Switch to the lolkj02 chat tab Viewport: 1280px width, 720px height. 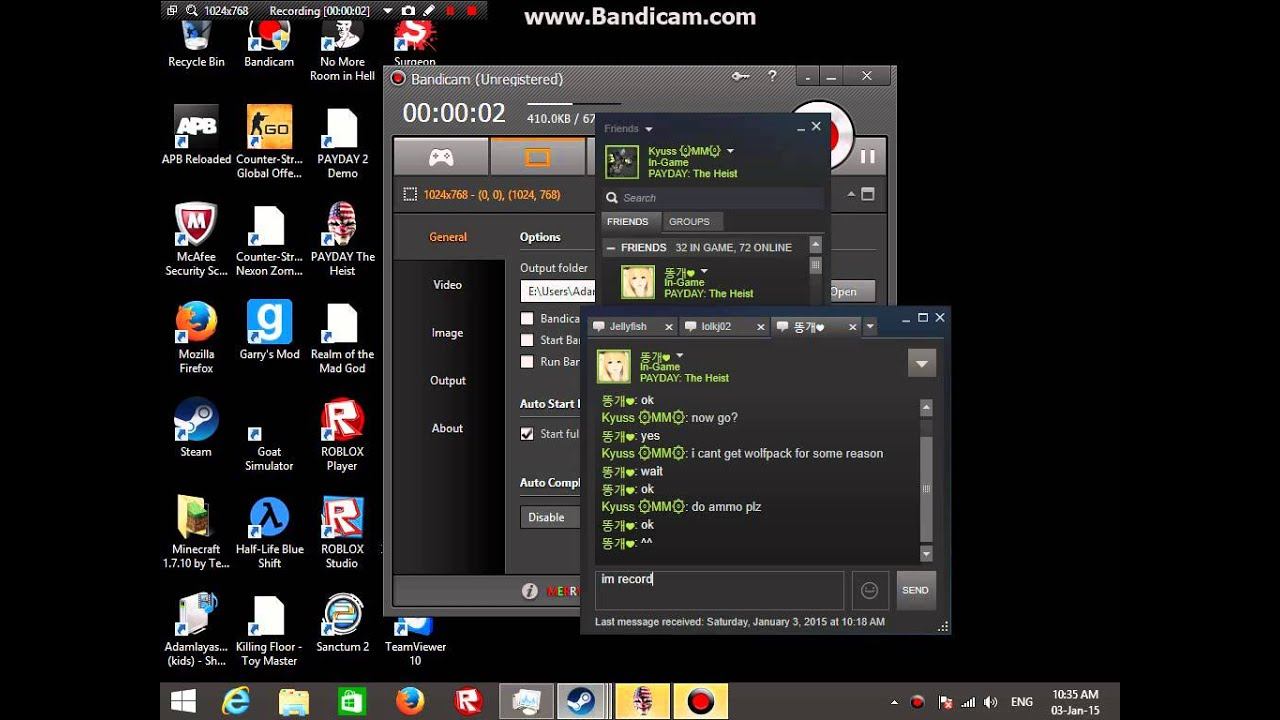(x=716, y=327)
